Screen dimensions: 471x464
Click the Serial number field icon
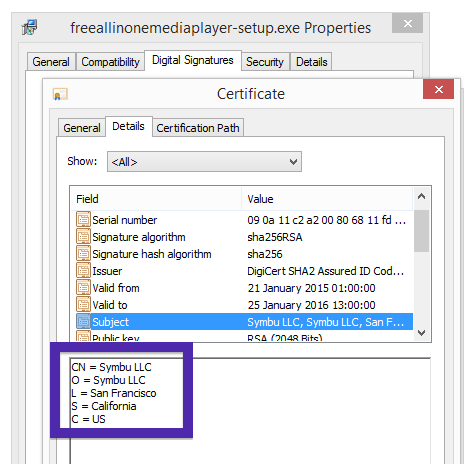[83, 220]
